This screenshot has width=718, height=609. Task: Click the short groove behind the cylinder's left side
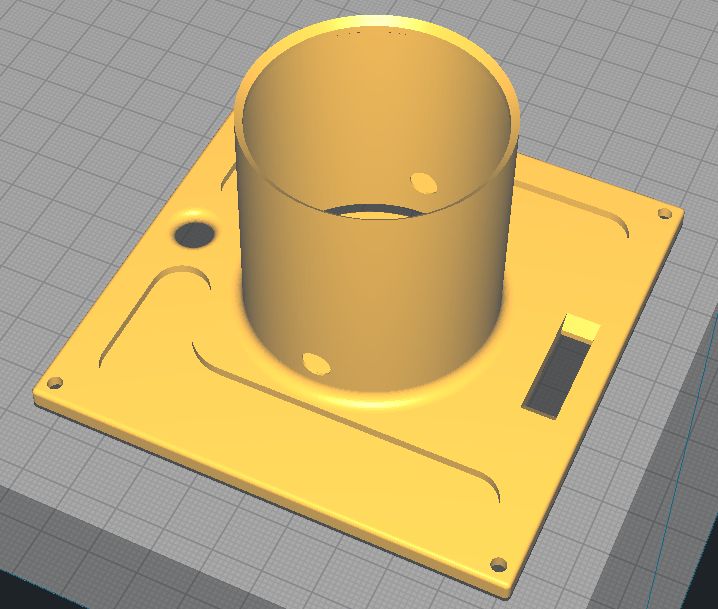click(x=228, y=178)
